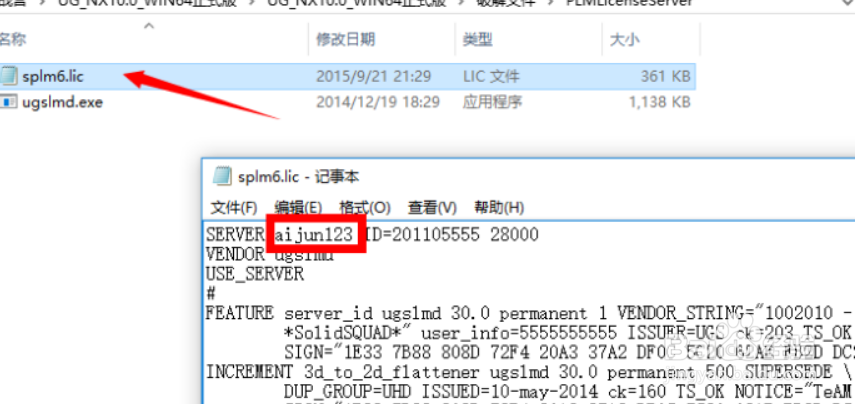
Task: Click the PLMLicenseServer breadcrumb segment
Action: 629,3
